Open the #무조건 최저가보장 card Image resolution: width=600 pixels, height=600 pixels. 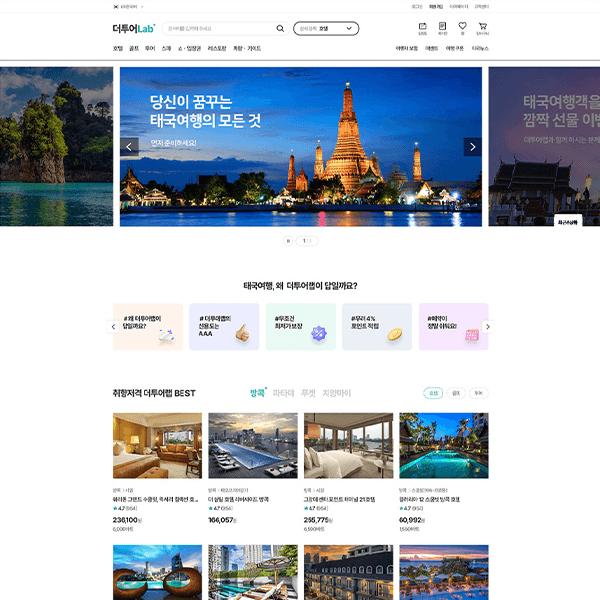301,326
